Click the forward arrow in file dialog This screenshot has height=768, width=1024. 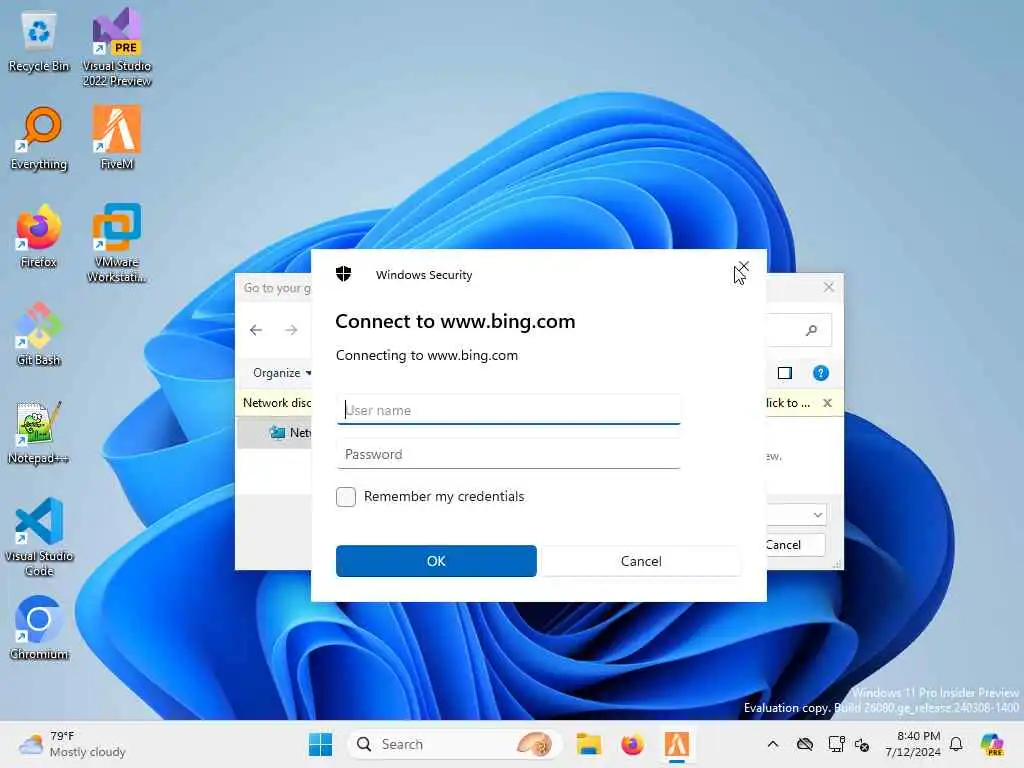[x=291, y=330]
